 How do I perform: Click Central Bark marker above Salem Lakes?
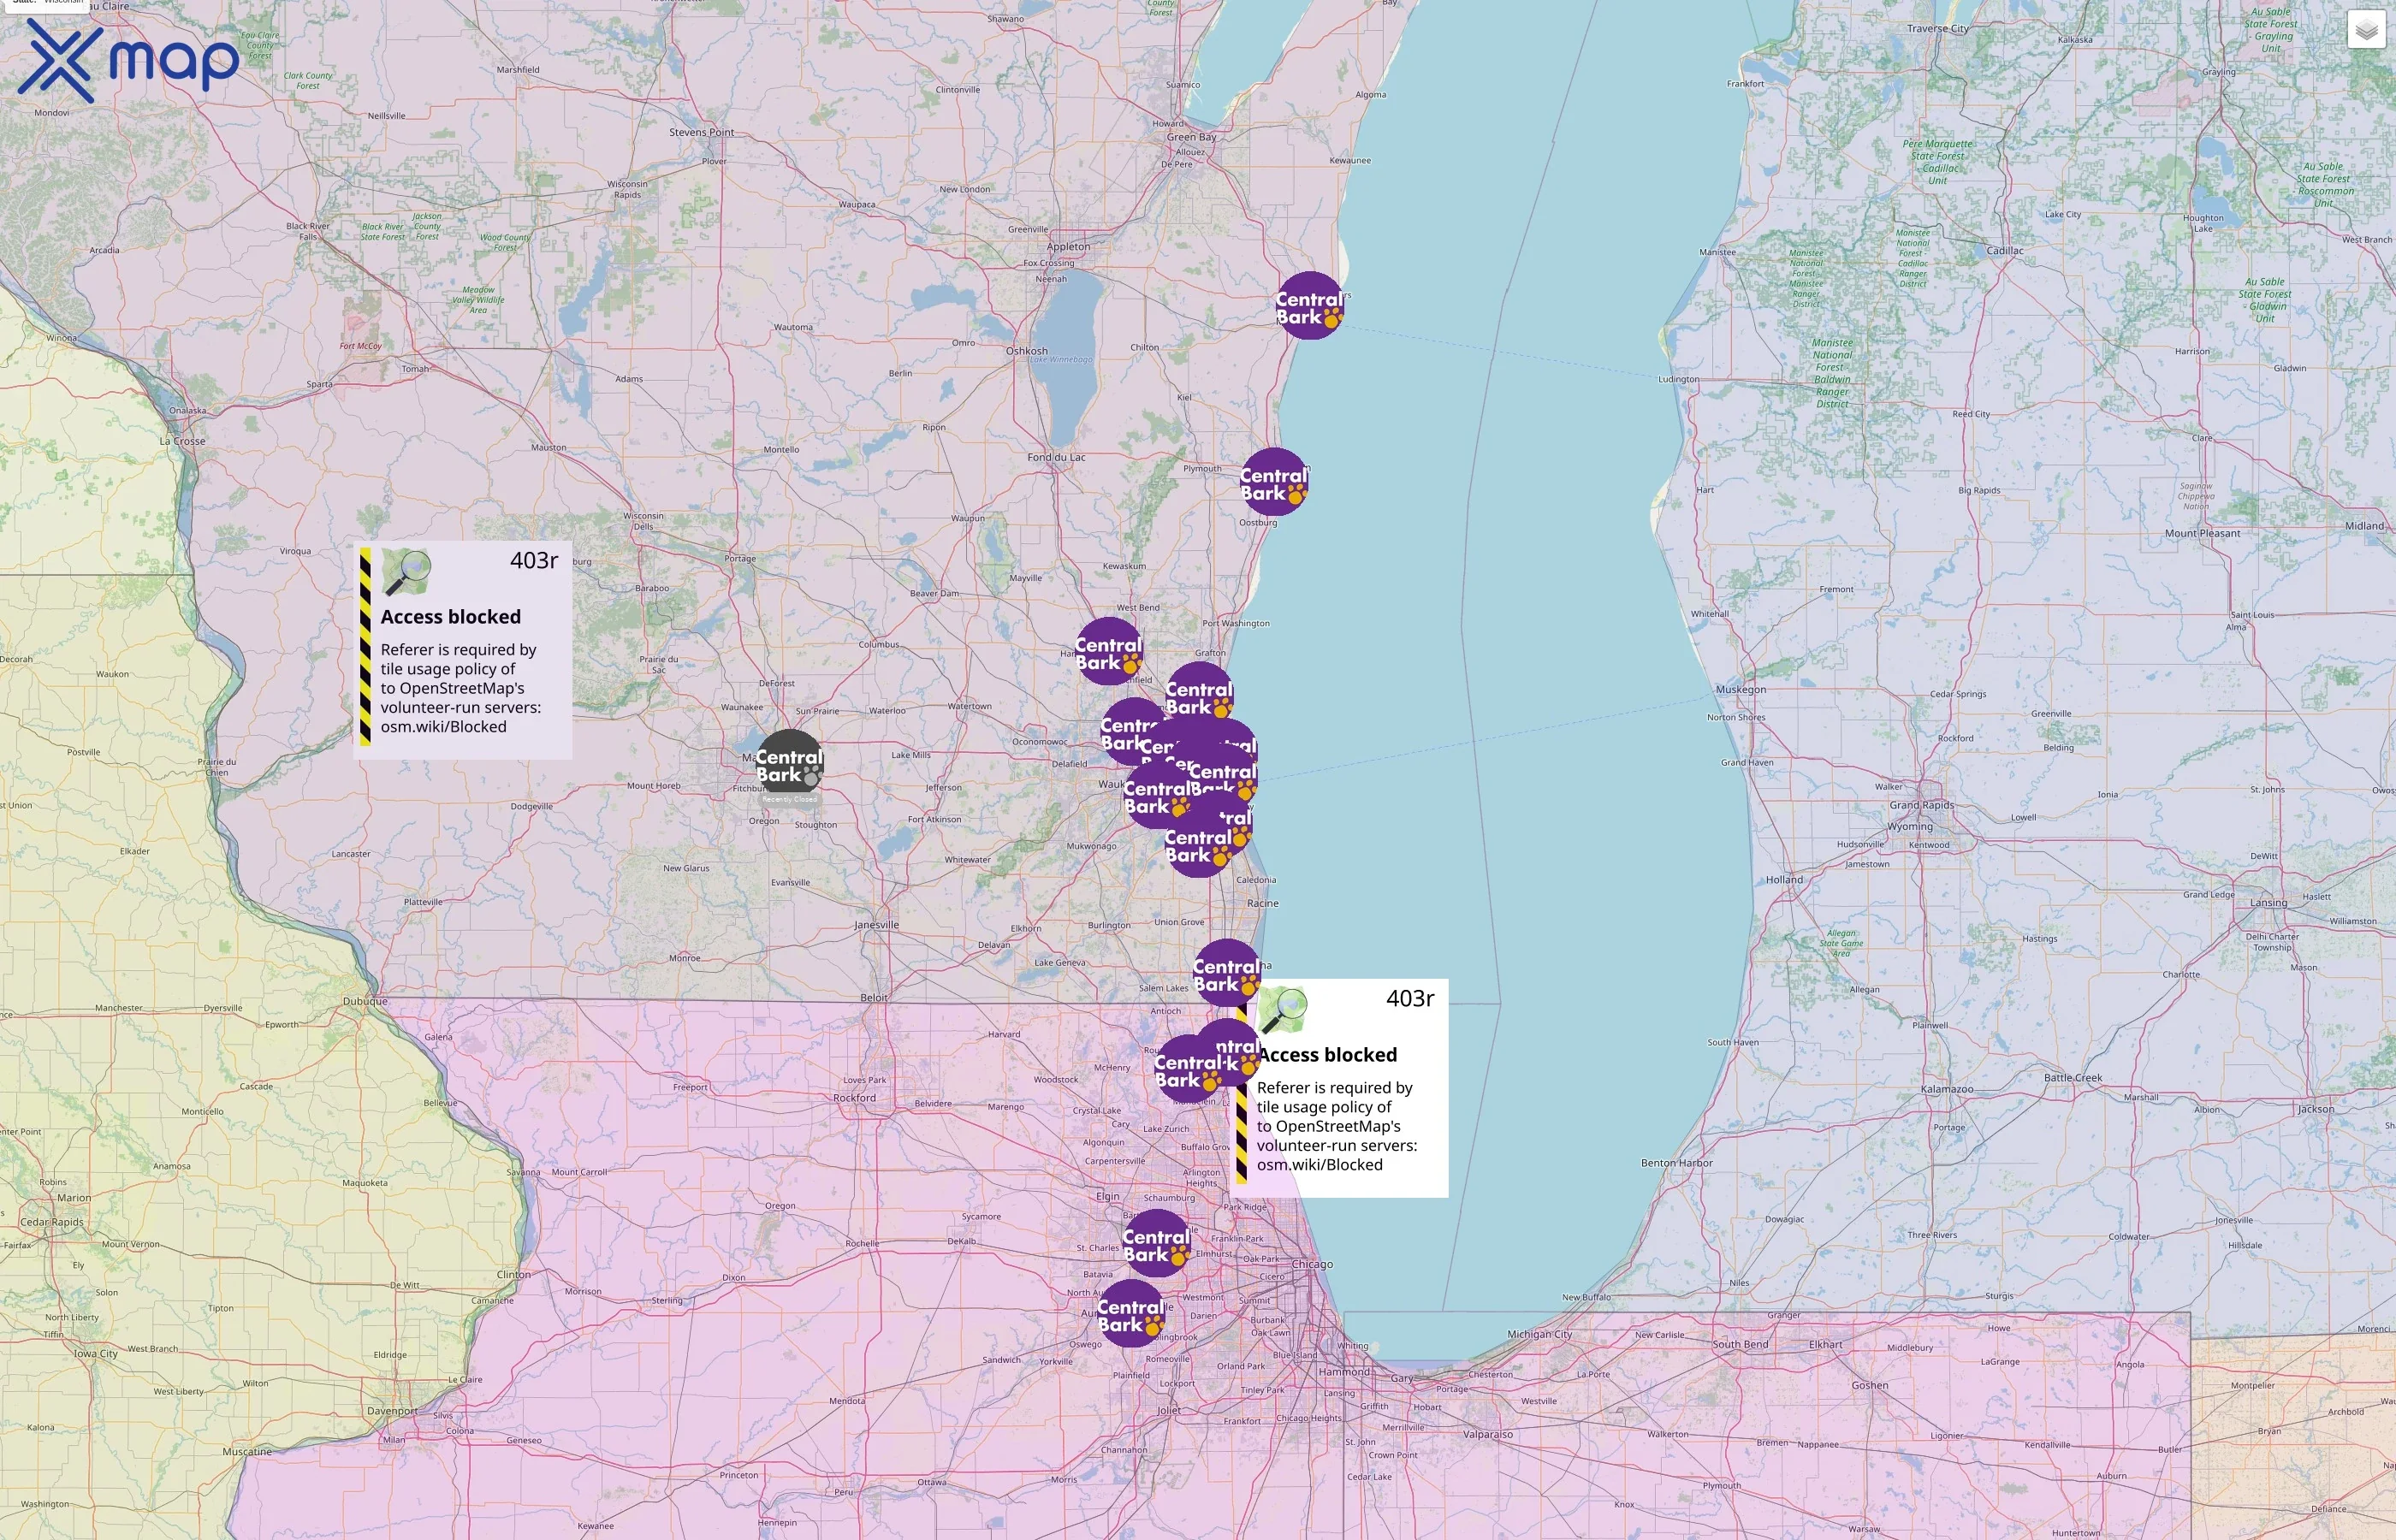[1226, 972]
